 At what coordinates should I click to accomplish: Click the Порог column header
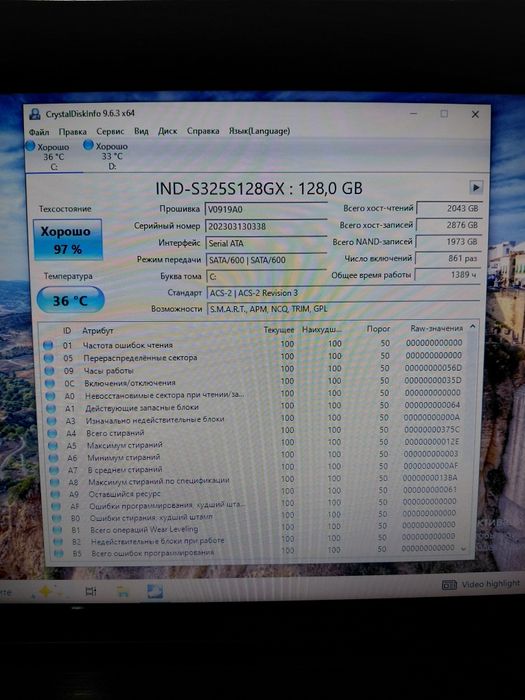(x=378, y=329)
